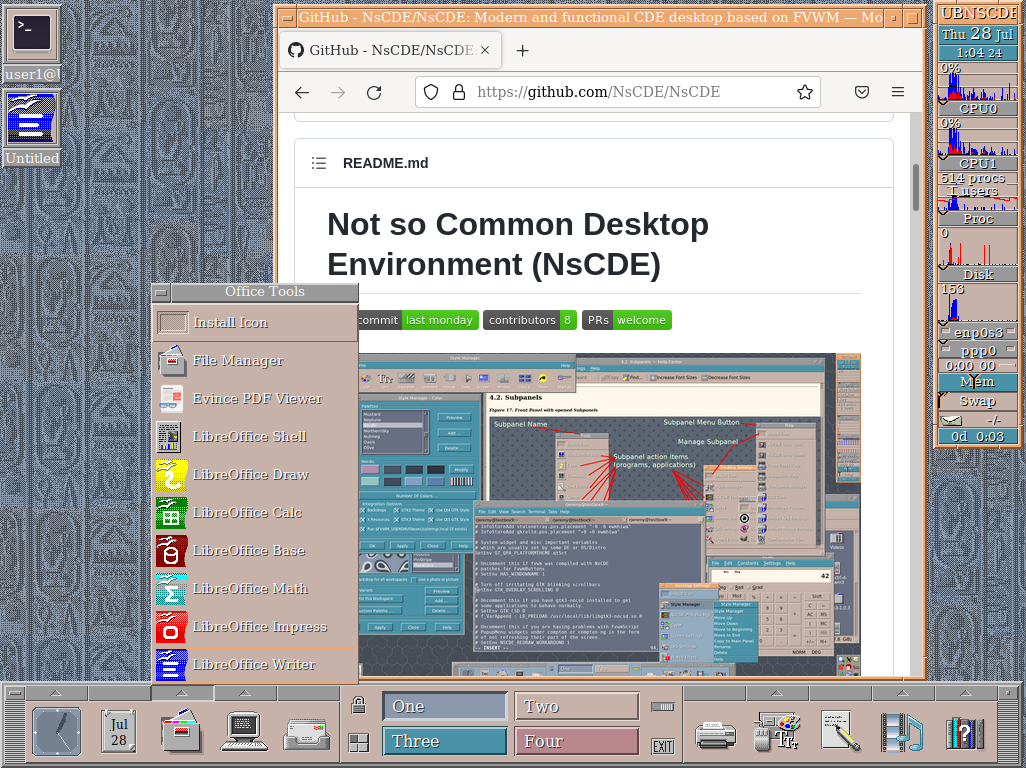Expand the subpanel above the clock
This screenshot has height=768, width=1026.
pyautogui.click(x=55, y=693)
